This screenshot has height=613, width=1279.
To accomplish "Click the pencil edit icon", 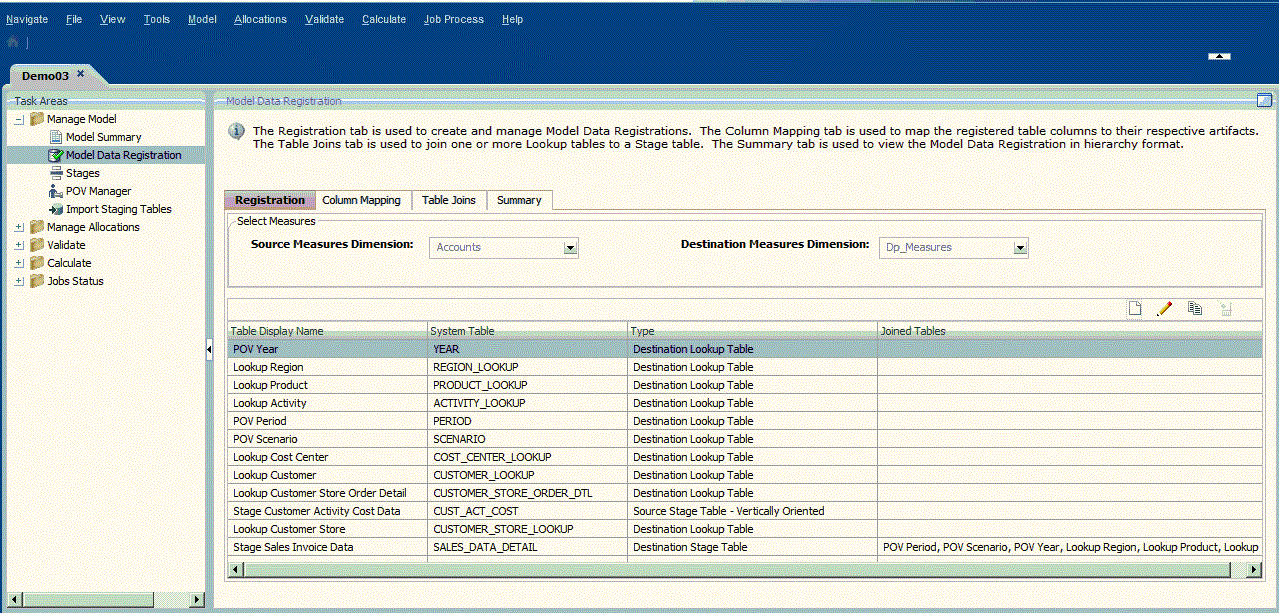I will 1164,309.
